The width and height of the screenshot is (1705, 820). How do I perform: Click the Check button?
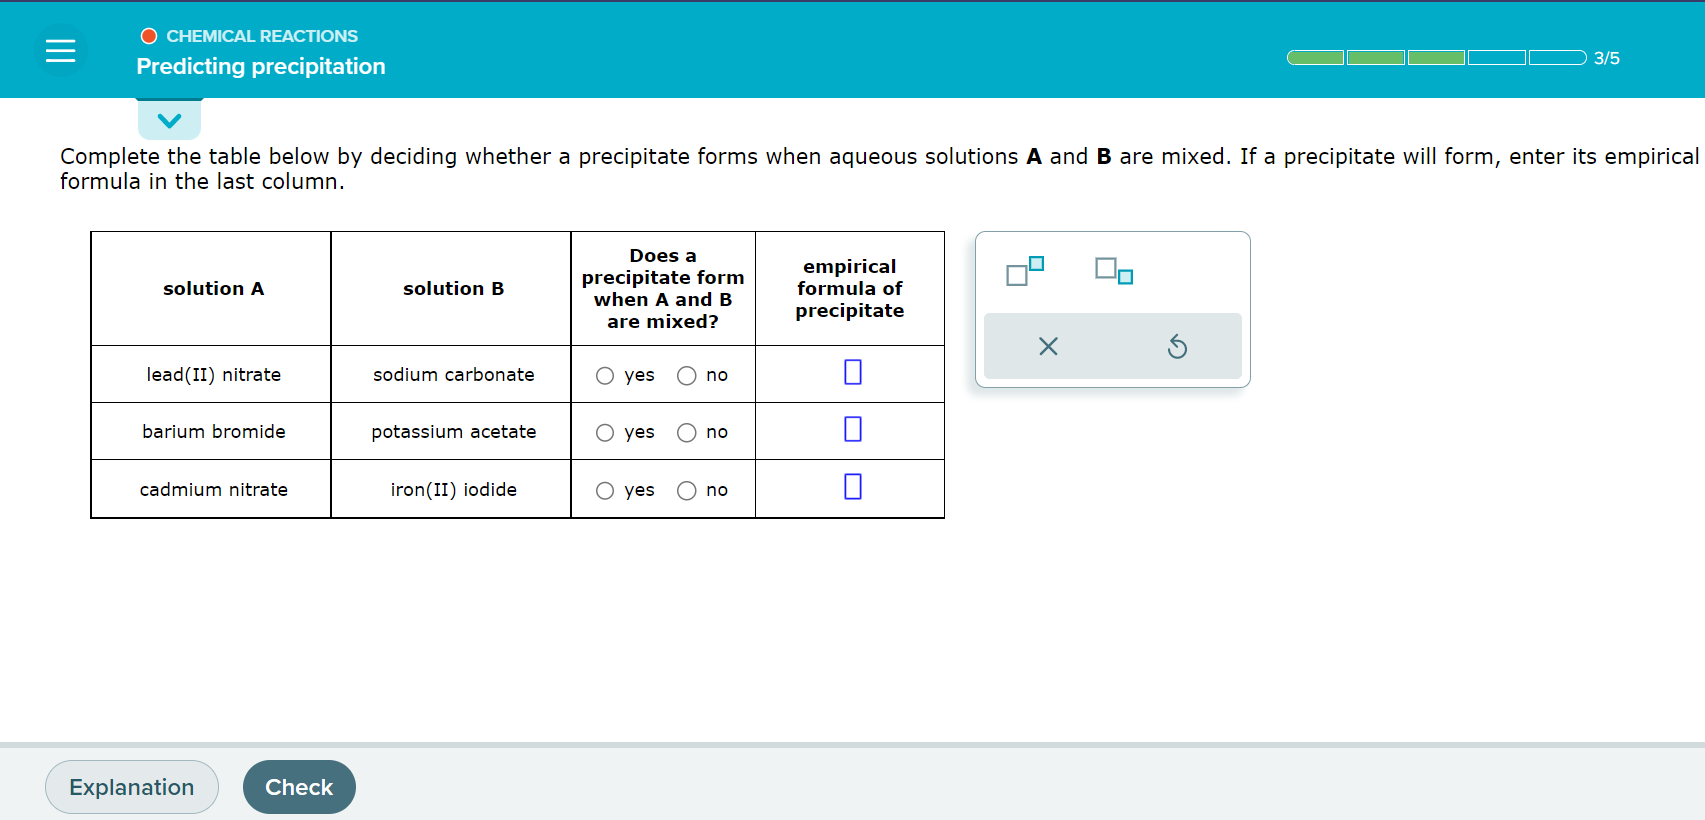(299, 787)
